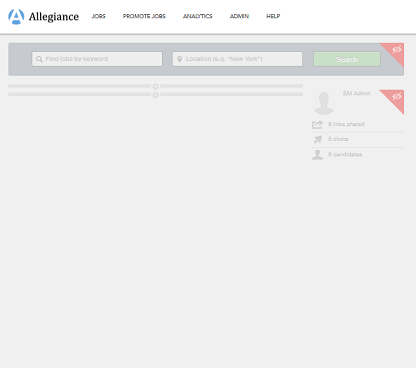Click the magnifier icon in keyword field

tap(39, 59)
